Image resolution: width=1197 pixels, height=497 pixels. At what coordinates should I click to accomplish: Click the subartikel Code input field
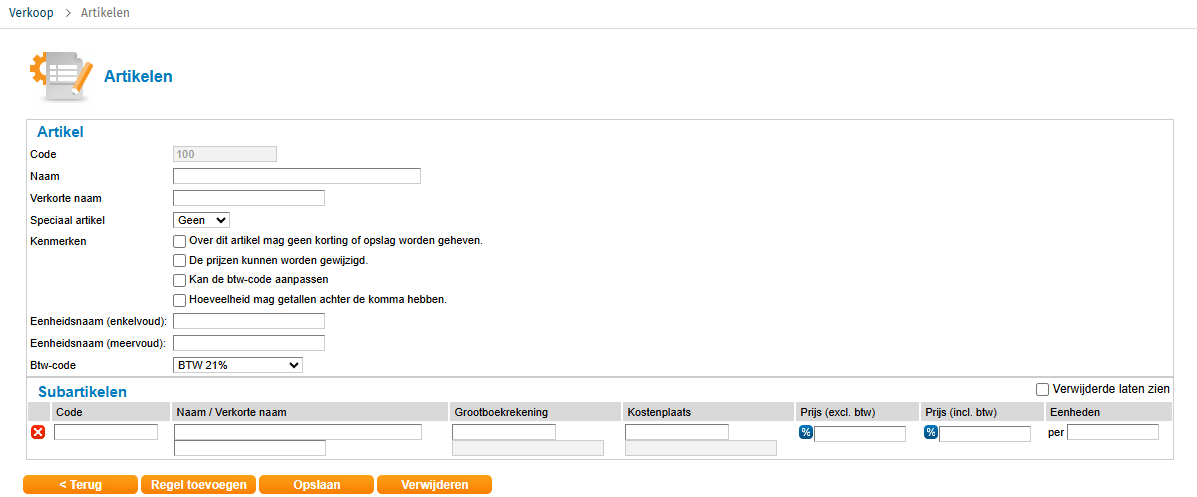click(106, 432)
